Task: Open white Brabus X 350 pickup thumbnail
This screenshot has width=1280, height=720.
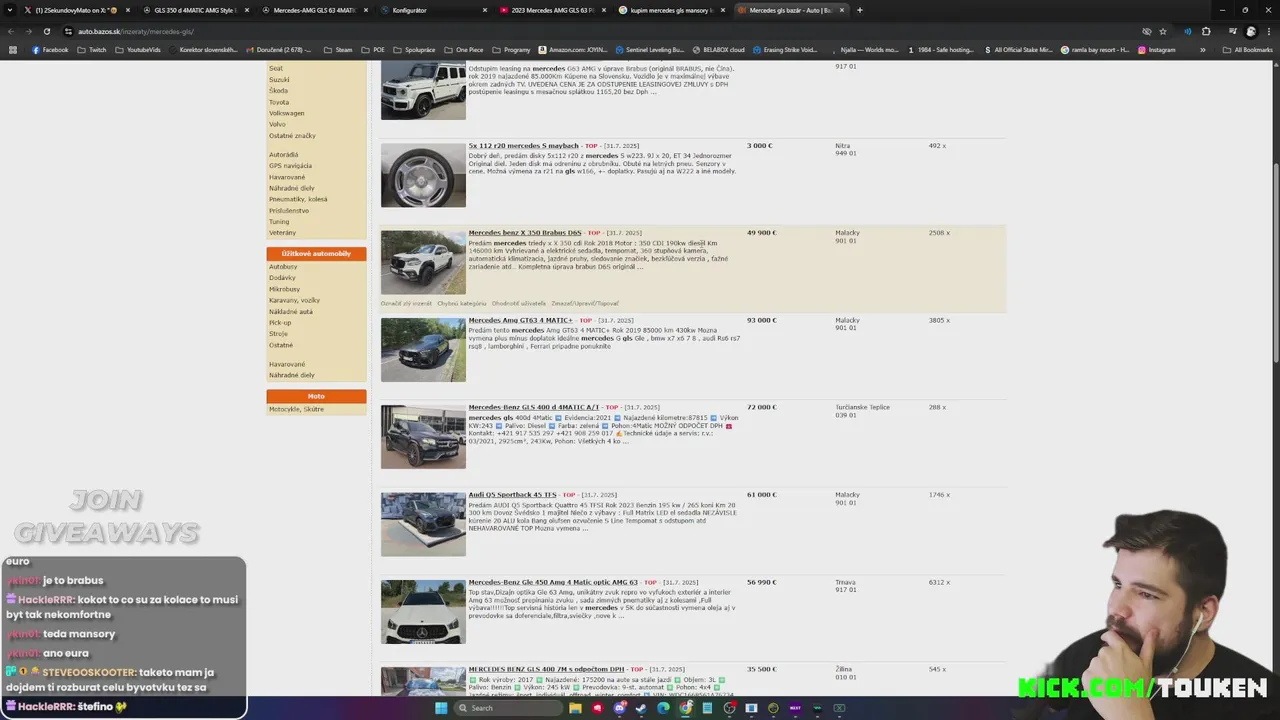Action: [x=423, y=262]
